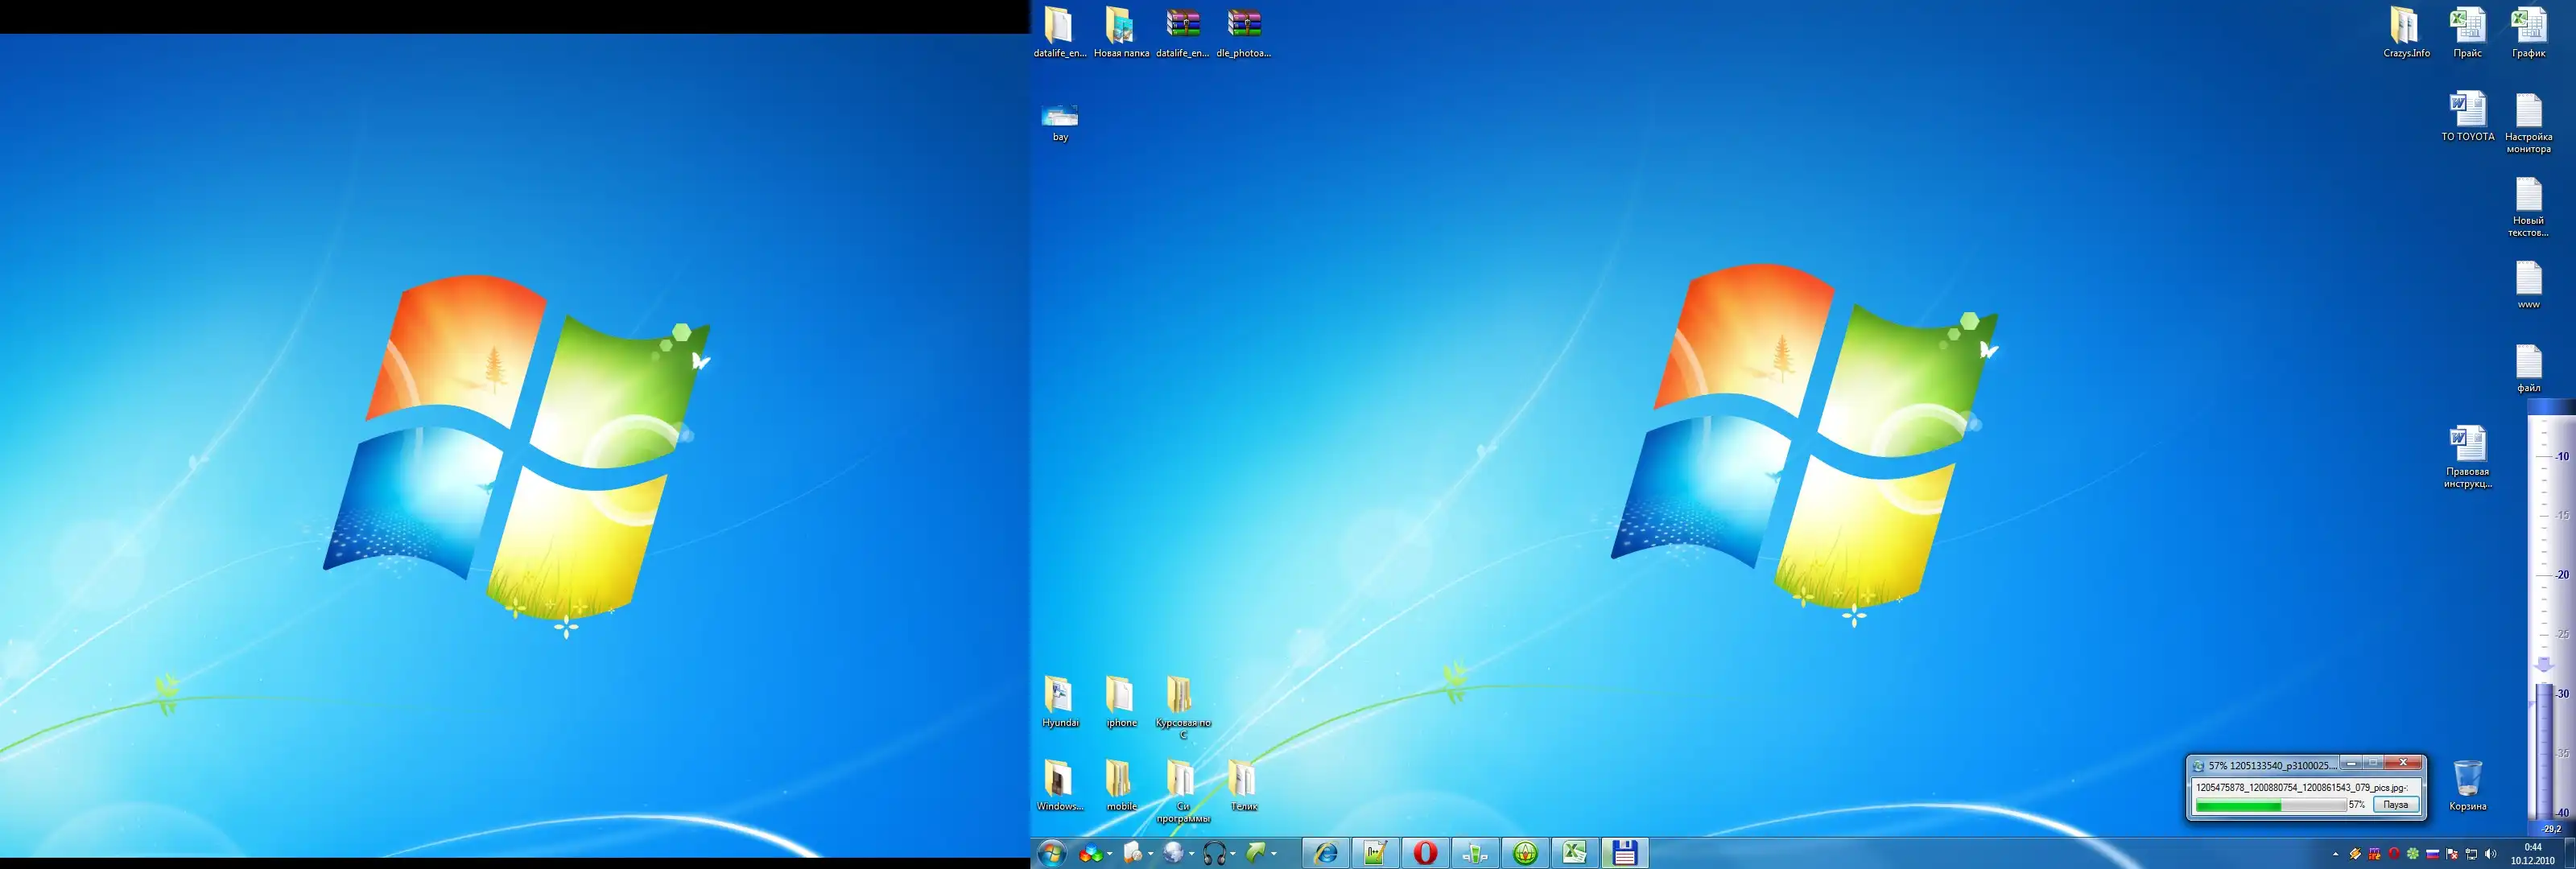
Task: Click the Opera browser taskbar button
Action: point(1425,853)
